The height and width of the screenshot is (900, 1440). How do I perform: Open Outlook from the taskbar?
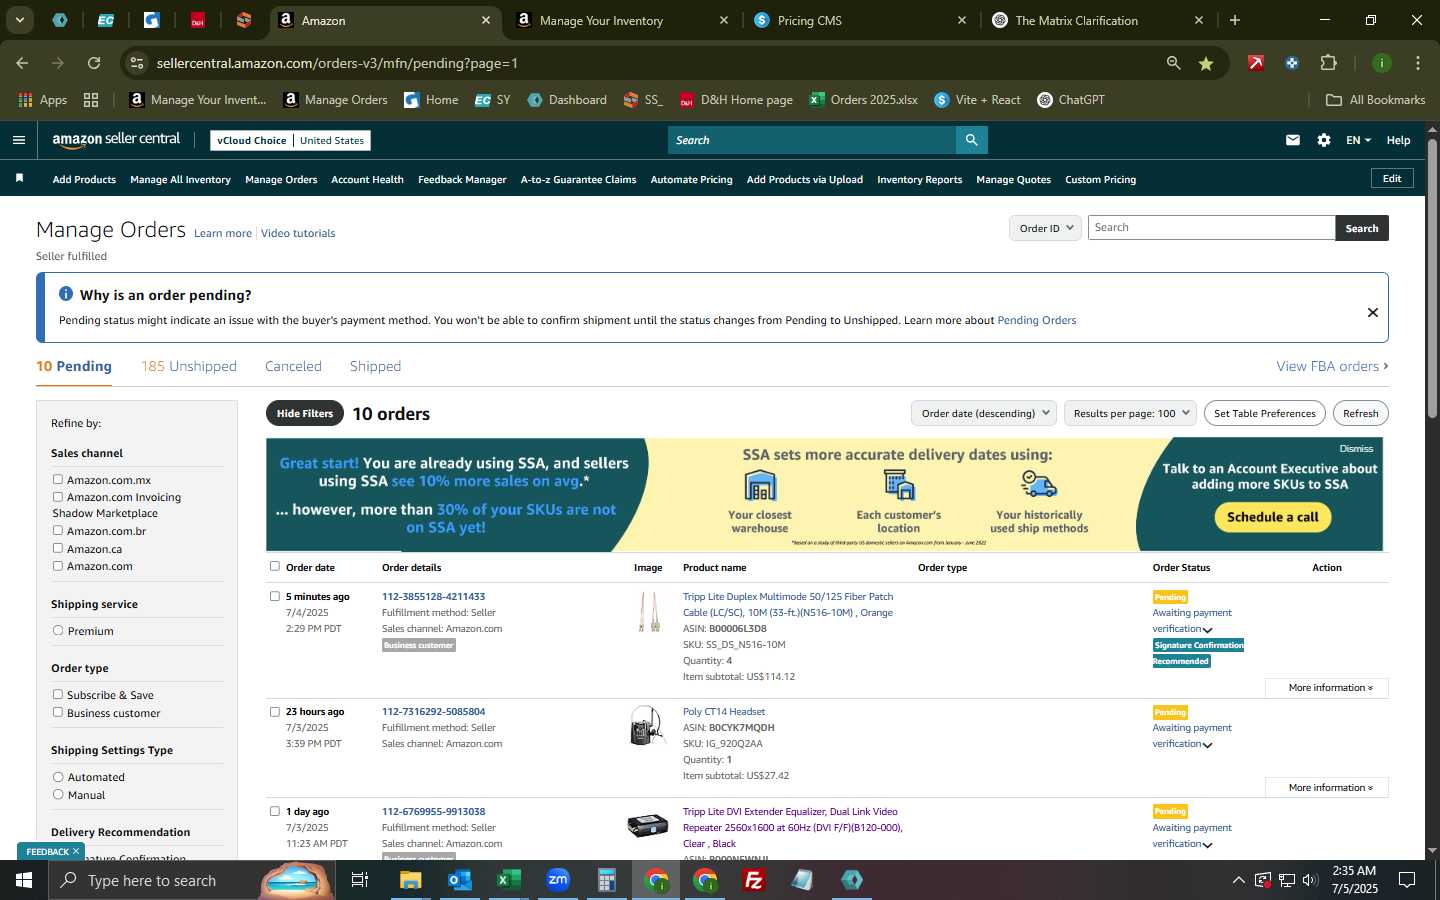click(460, 880)
